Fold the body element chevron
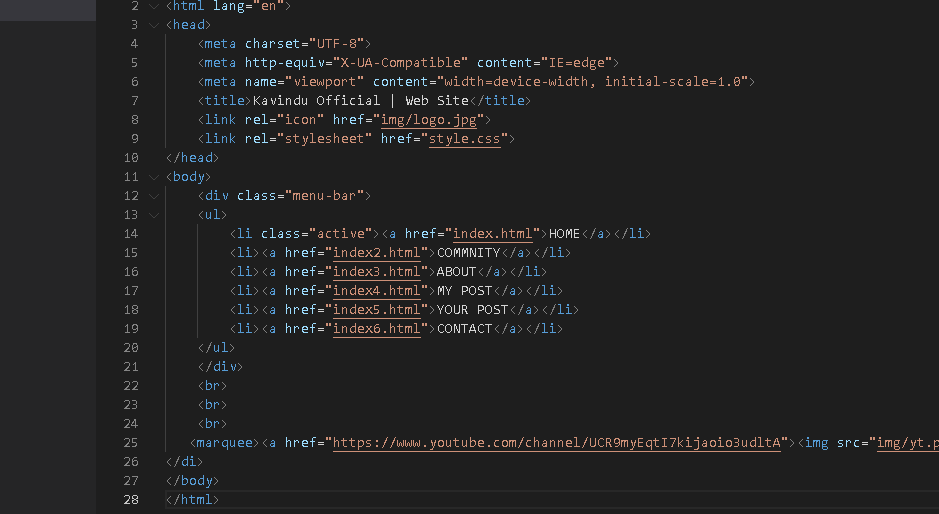The width and height of the screenshot is (939, 514). coord(153,177)
